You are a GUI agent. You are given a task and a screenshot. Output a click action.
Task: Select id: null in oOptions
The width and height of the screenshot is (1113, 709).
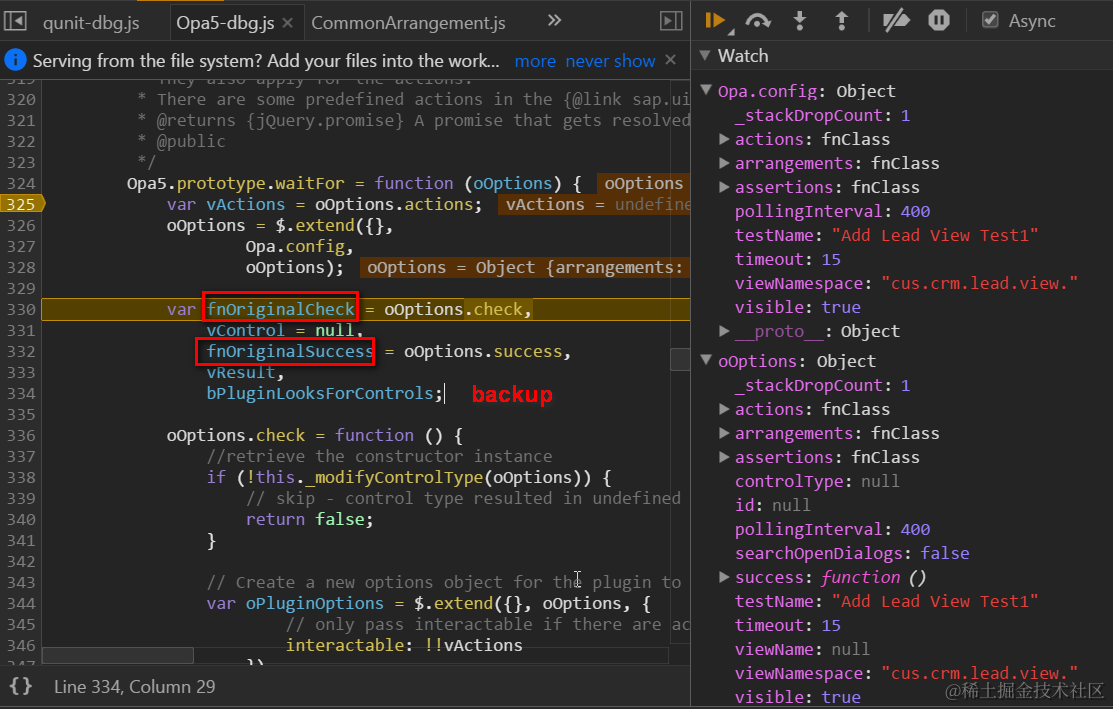coord(772,505)
